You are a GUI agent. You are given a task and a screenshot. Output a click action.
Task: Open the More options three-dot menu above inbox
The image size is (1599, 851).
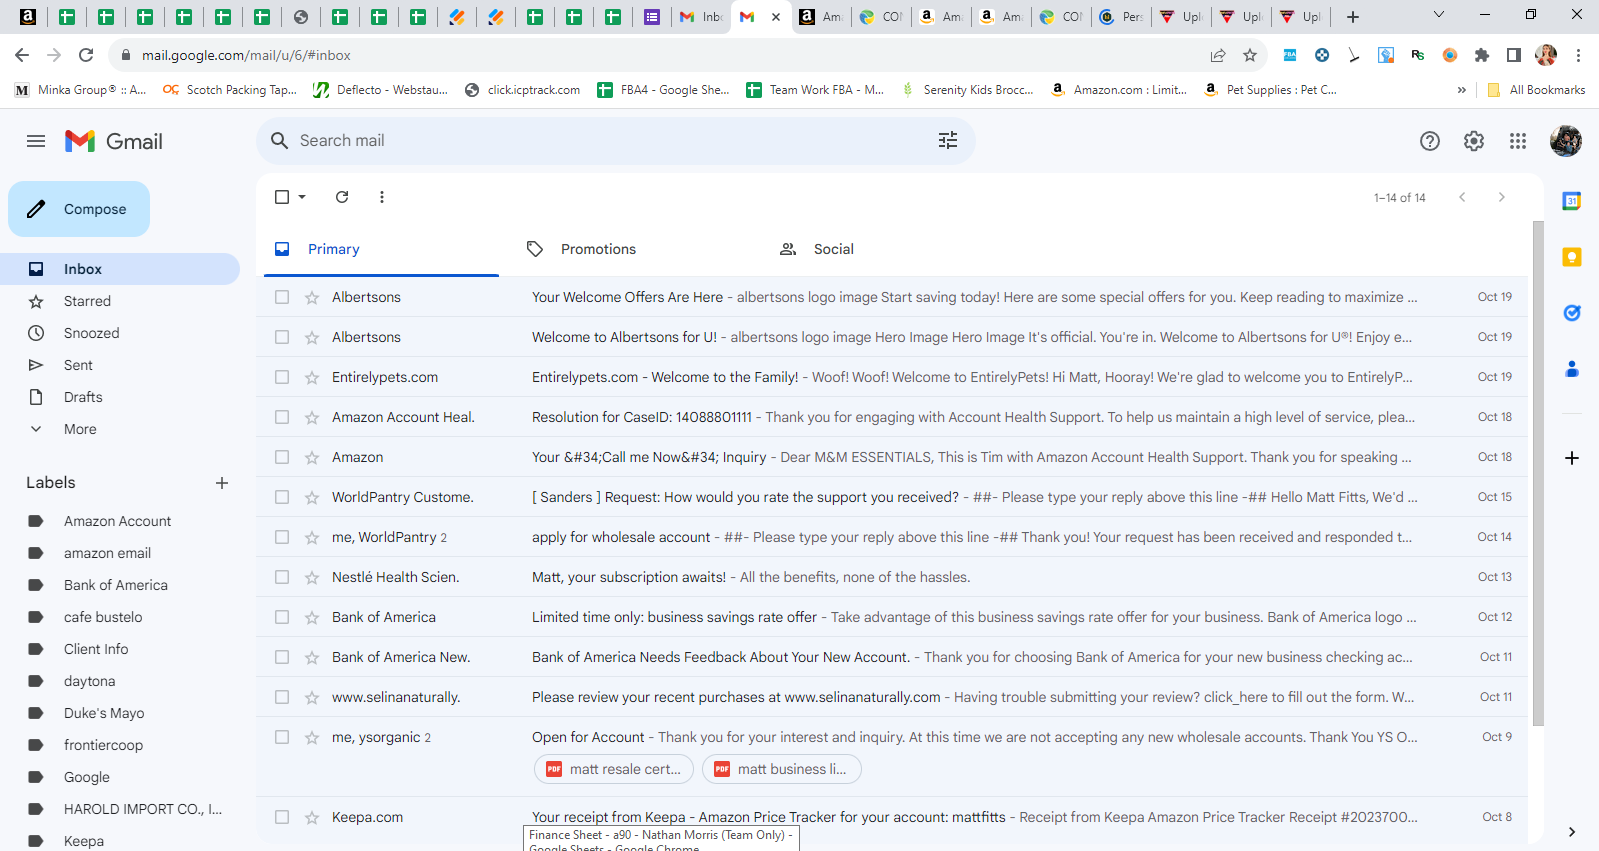tap(382, 197)
